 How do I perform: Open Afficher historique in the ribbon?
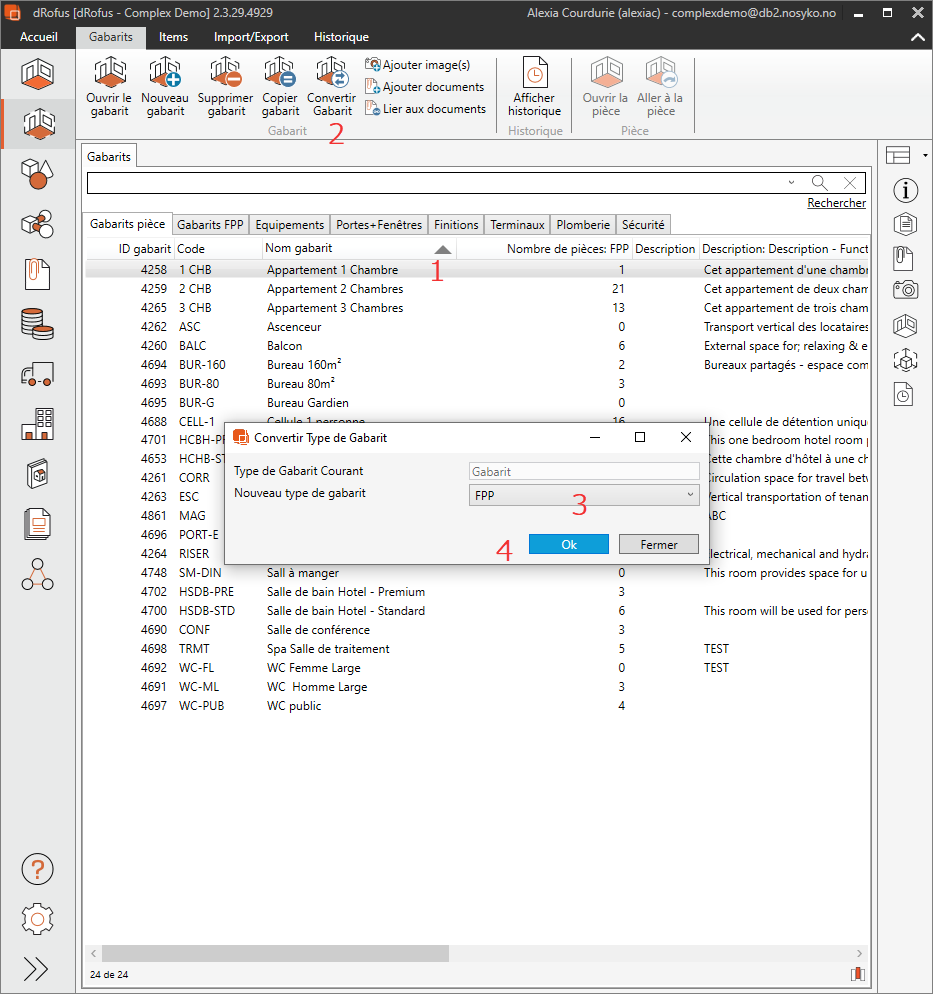click(x=534, y=77)
